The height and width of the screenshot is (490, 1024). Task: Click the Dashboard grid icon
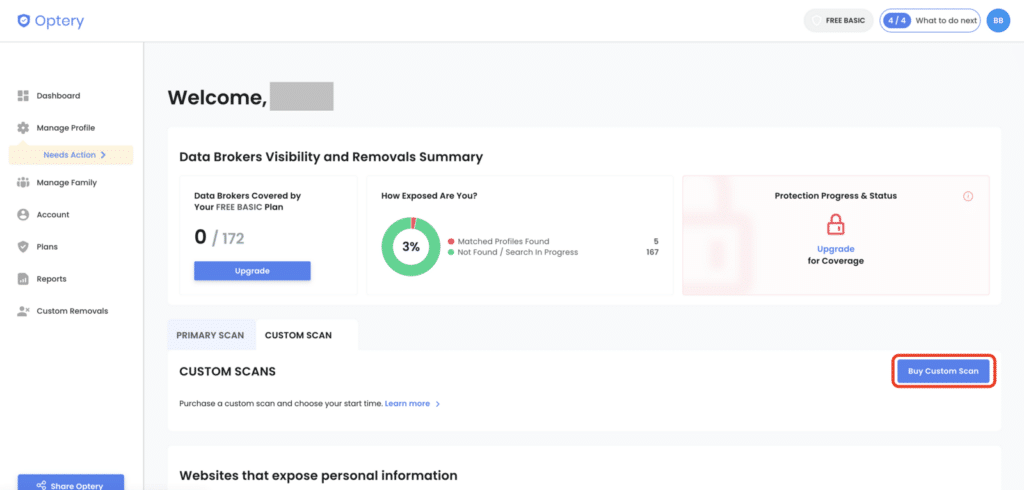[x=24, y=96]
